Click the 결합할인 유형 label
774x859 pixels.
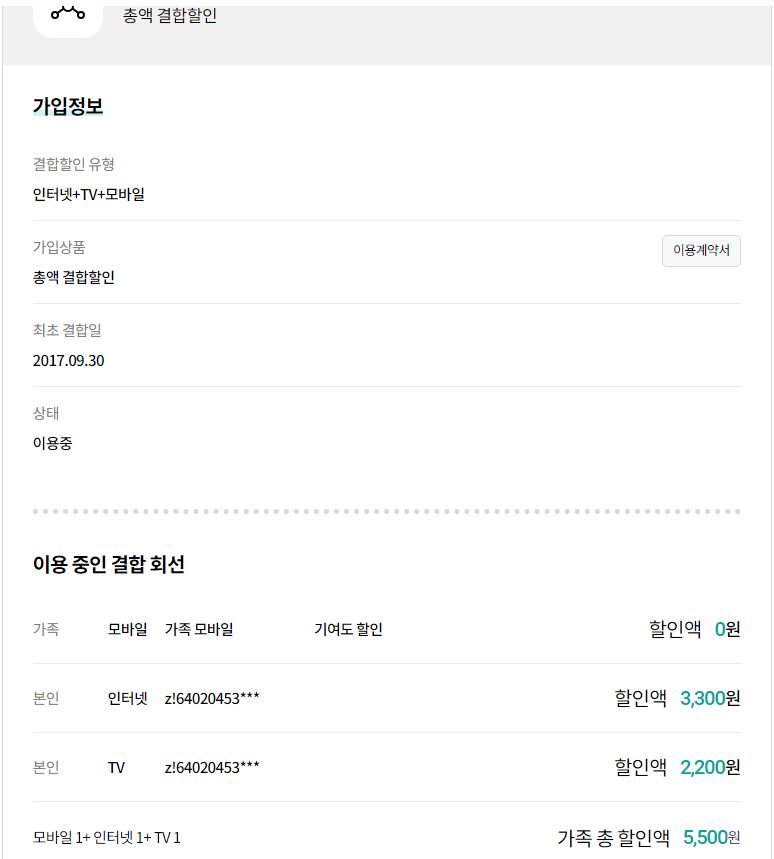click(73, 164)
